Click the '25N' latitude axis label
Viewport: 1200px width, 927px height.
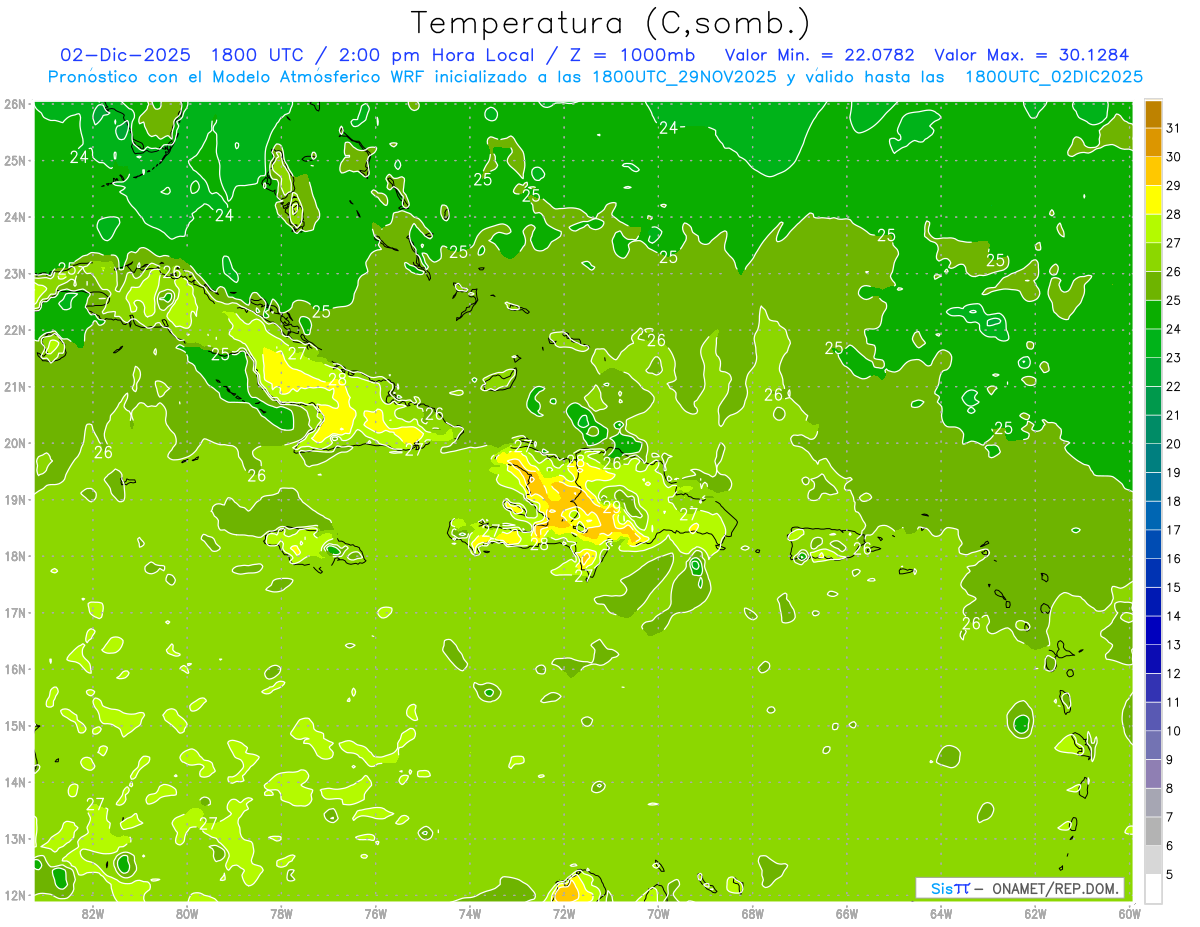[14, 160]
